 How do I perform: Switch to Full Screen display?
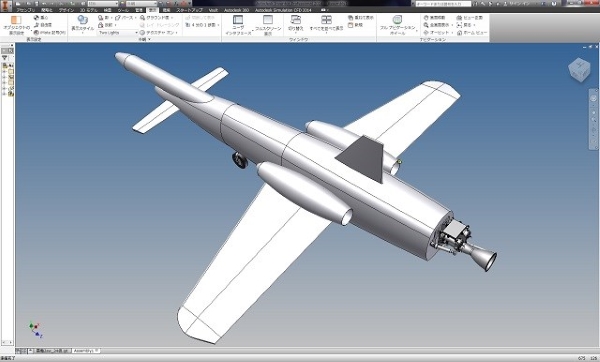coord(268,20)
